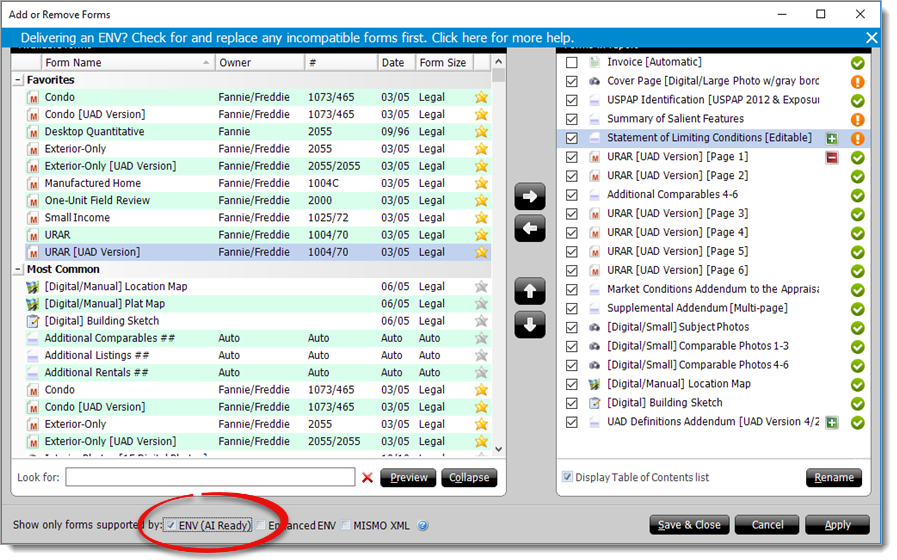Click the right arrow to add form
Viewport: 897px width, 560px height.
click(529, 197)
